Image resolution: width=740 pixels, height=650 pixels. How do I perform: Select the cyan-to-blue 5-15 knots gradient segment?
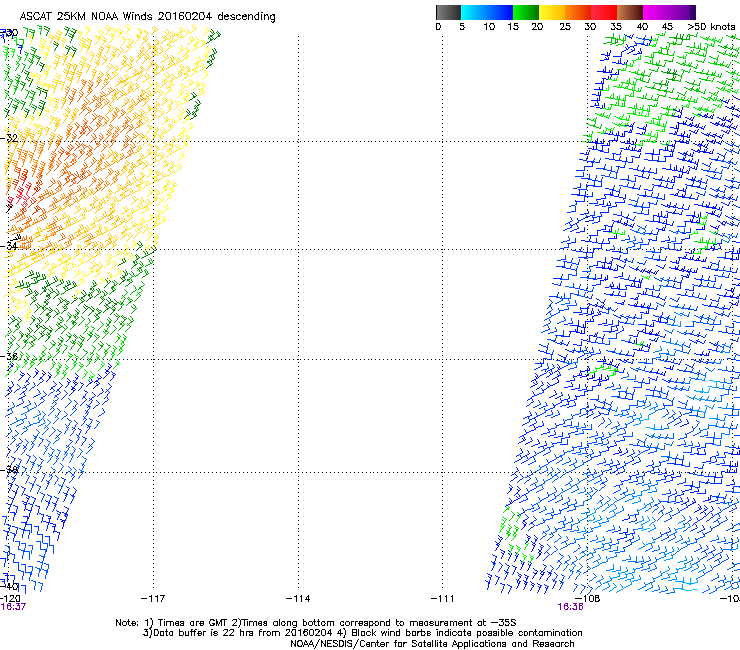[487, 12]
